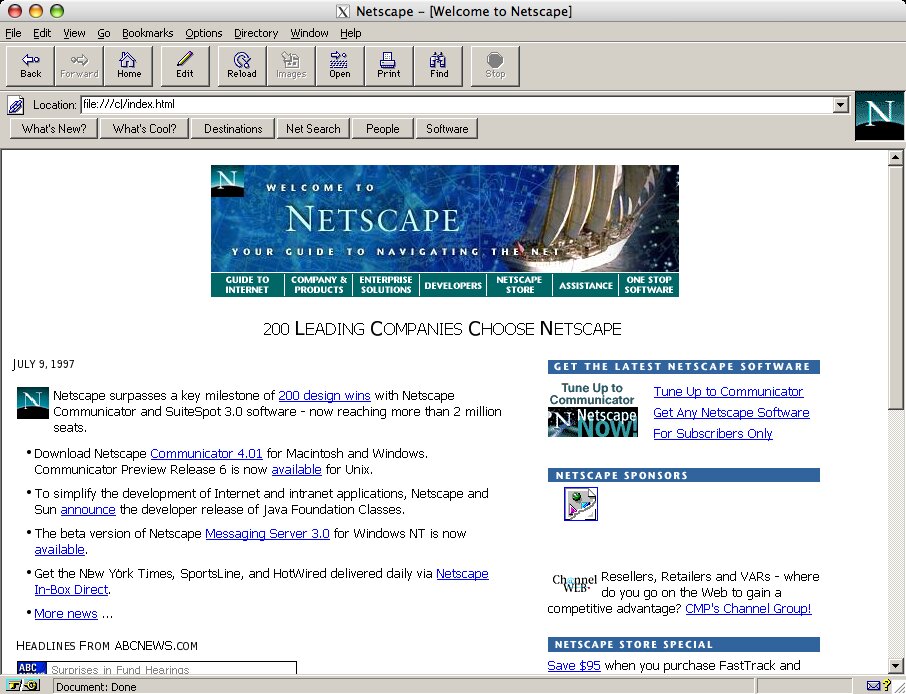Open the File menu
This screenshot has width=906, height=694.
13,33
